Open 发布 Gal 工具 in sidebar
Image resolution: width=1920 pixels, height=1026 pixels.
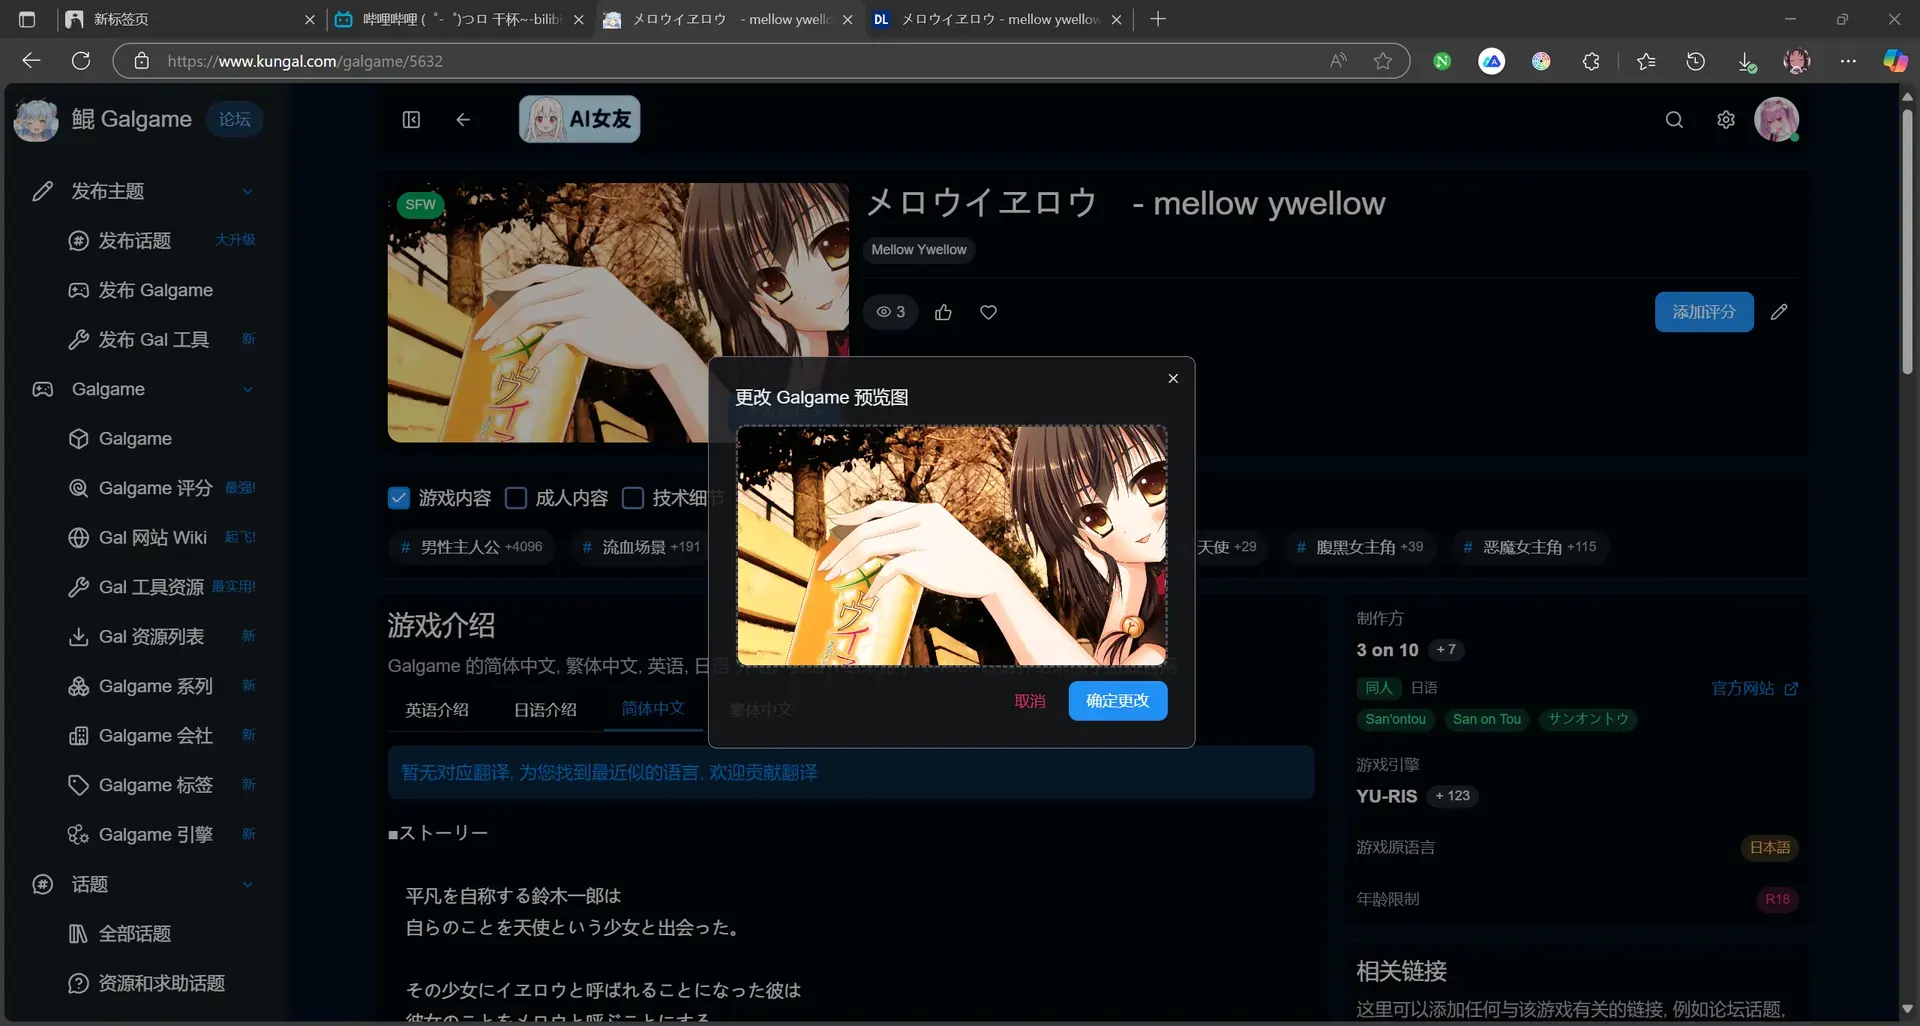coord(160,340)
